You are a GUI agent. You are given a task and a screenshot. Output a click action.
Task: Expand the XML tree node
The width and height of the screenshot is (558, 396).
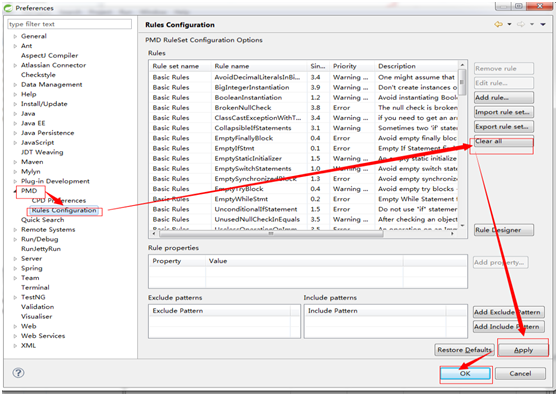[x=15, y=345]
